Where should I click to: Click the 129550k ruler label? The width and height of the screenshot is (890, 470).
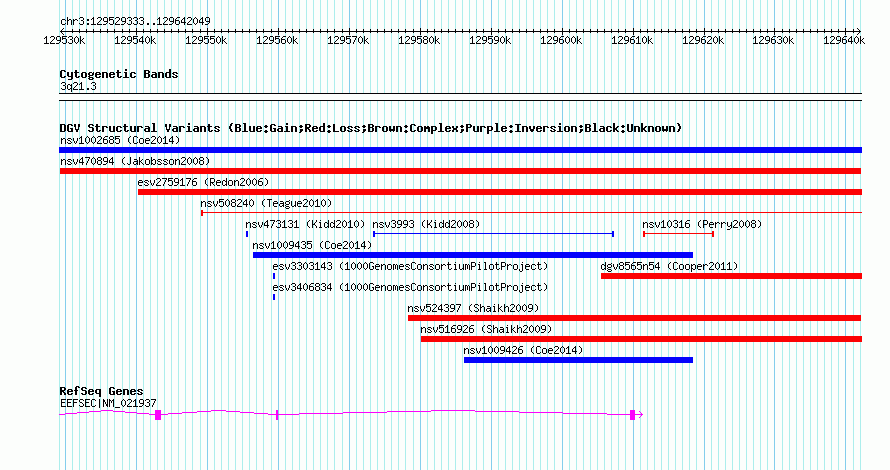pyautogui.click(x=207, y=40)
